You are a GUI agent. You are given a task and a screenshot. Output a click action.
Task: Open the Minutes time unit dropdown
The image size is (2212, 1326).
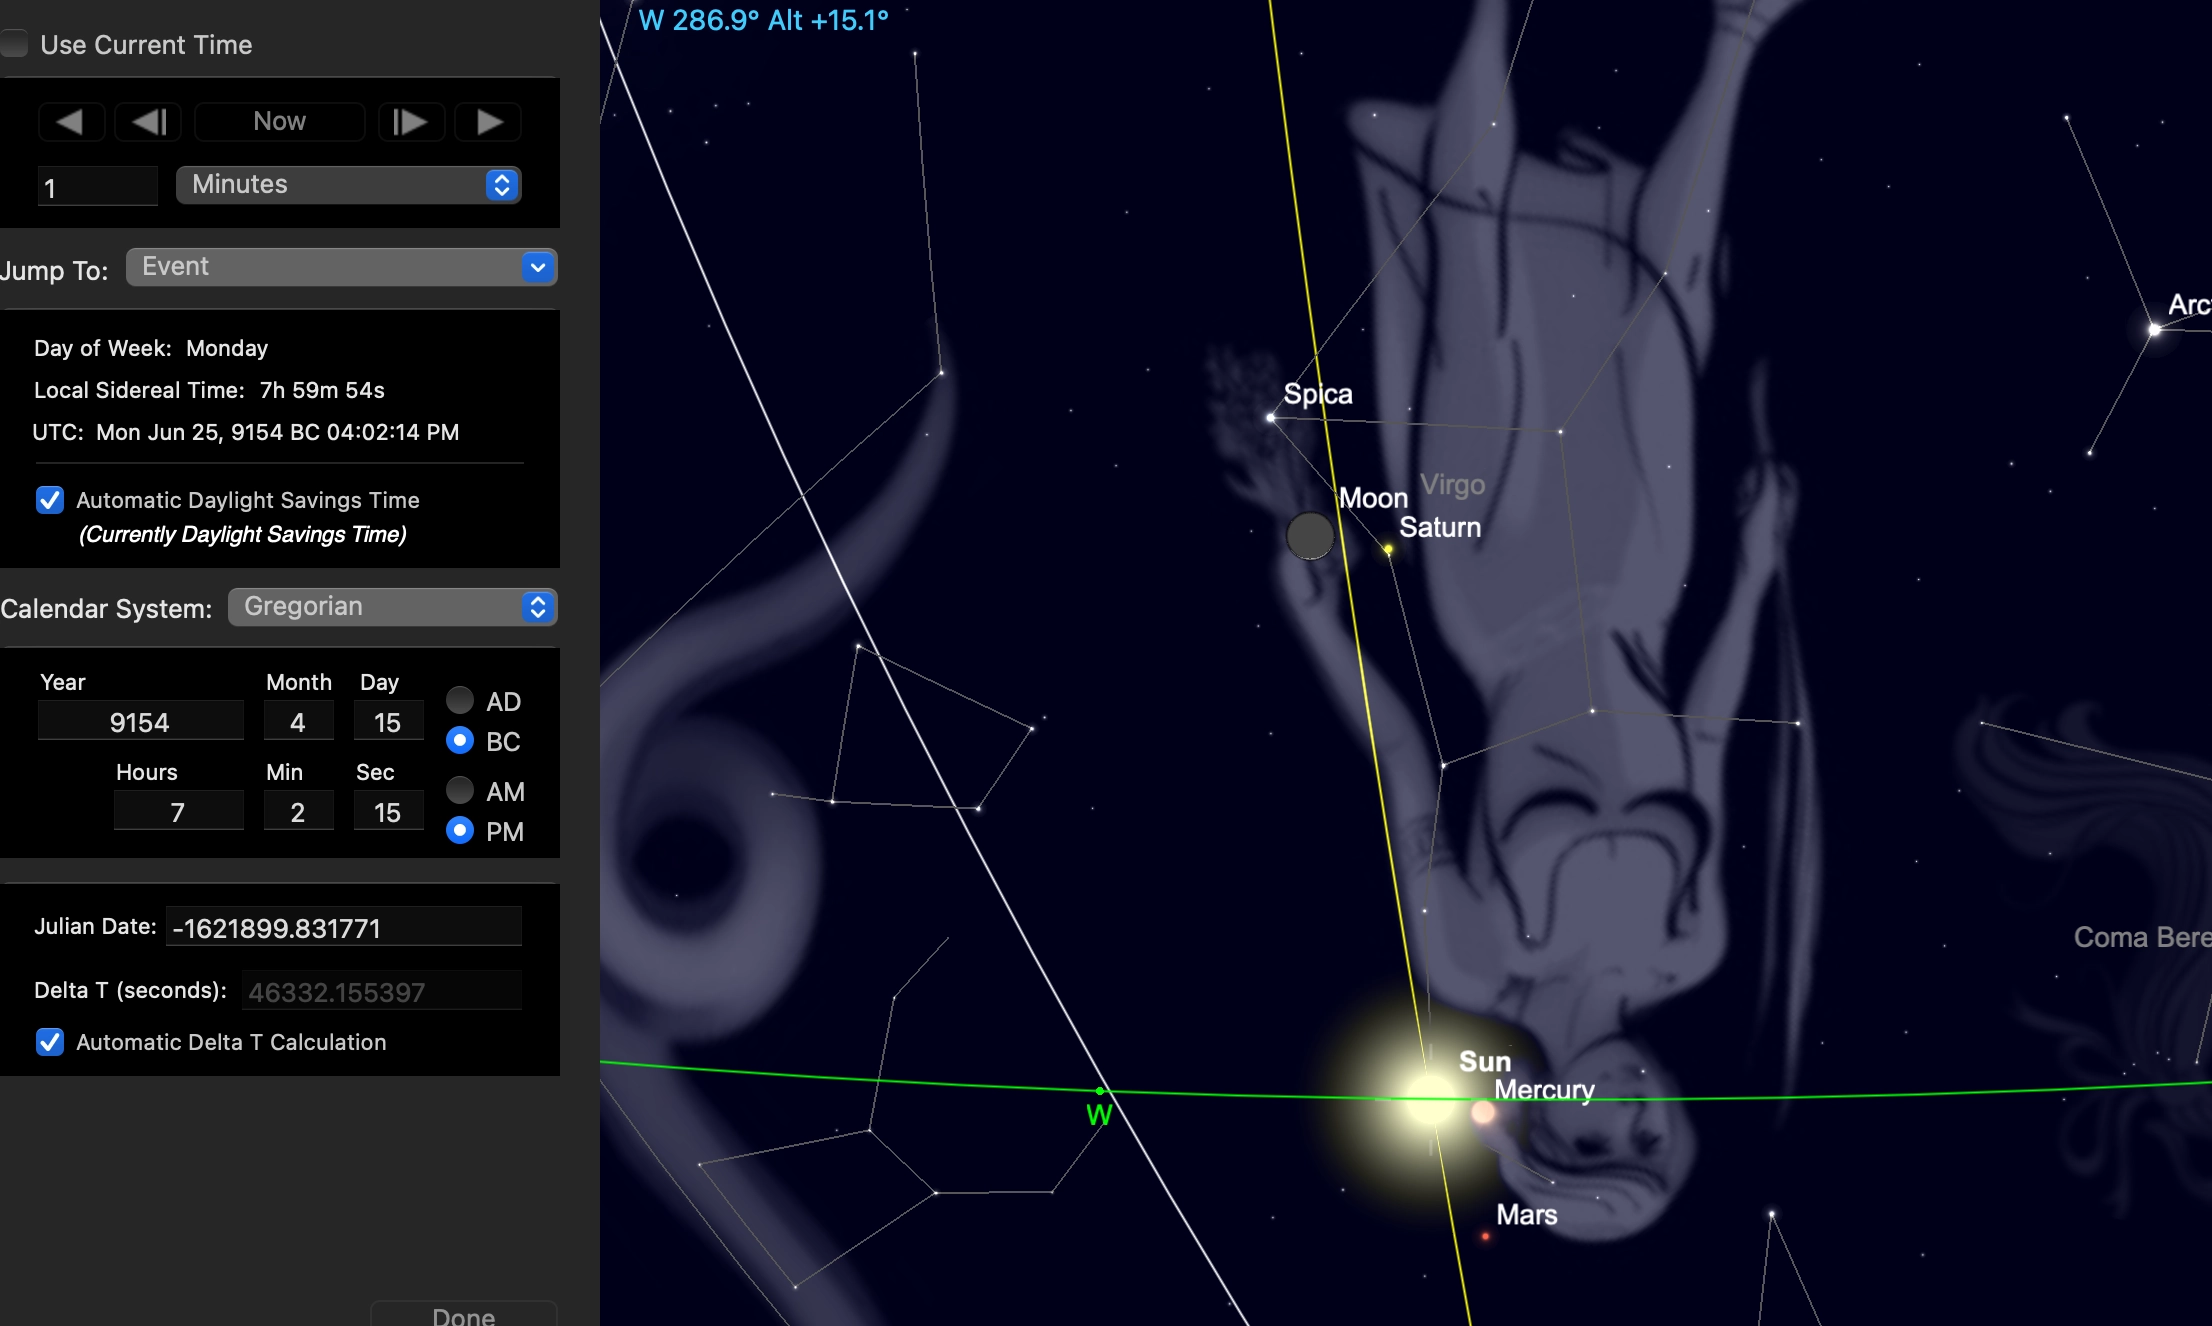coord(348,185)
